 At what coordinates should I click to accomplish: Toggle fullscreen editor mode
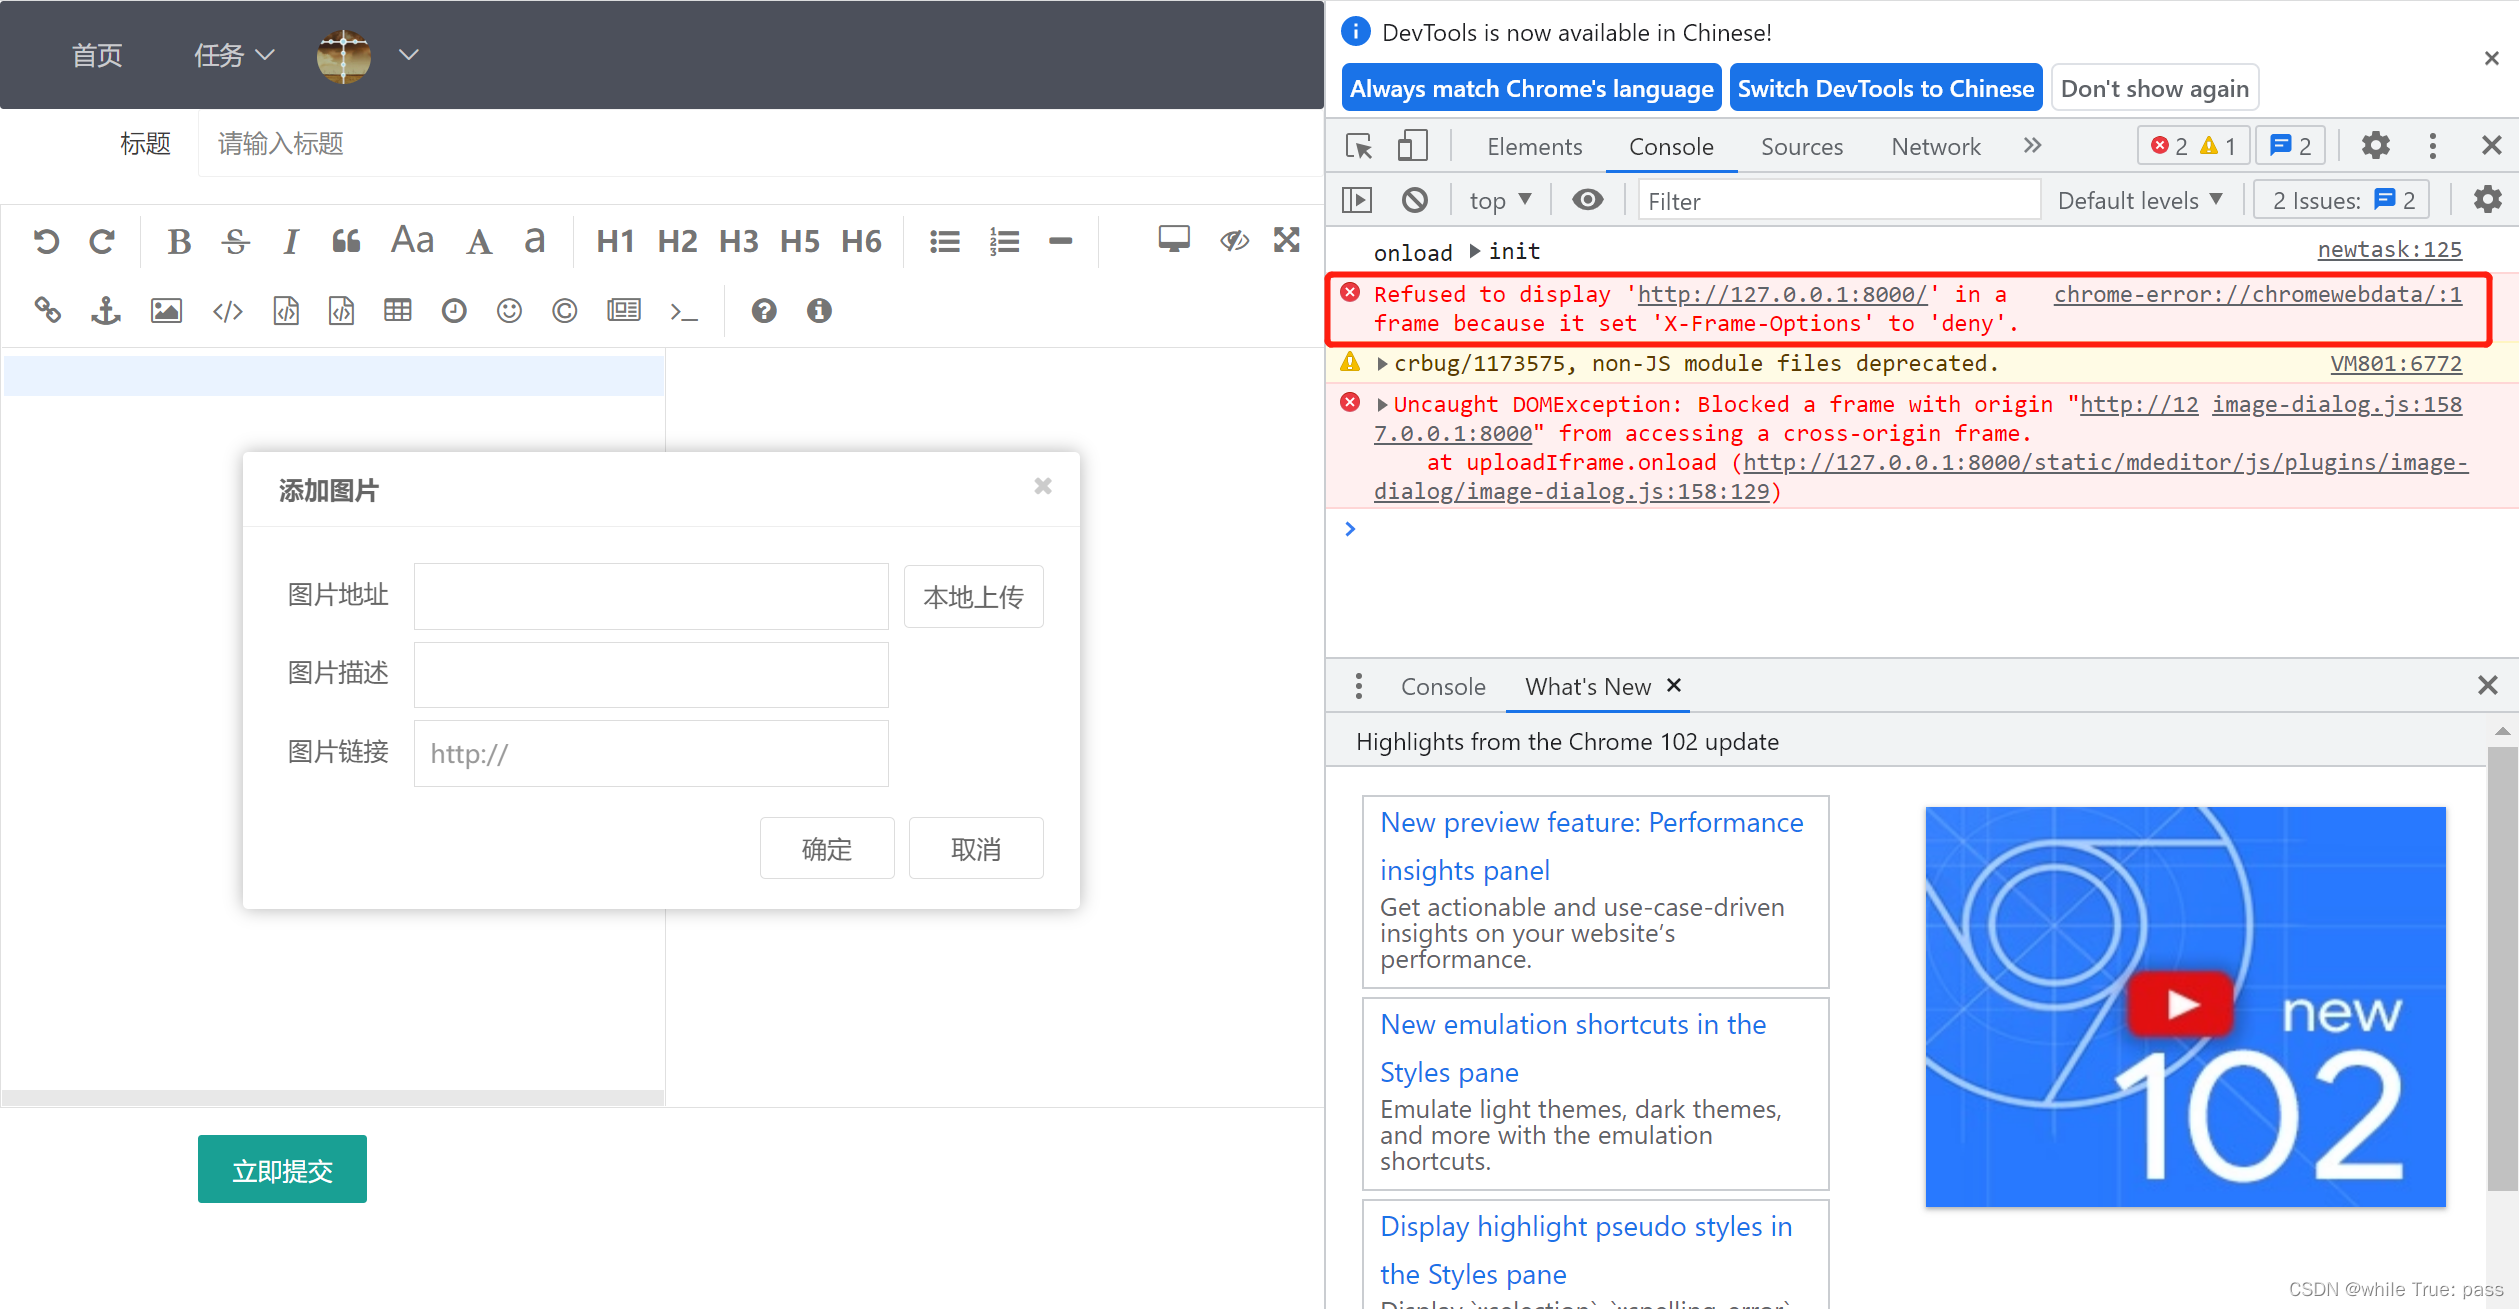[x=1287, y=240]
